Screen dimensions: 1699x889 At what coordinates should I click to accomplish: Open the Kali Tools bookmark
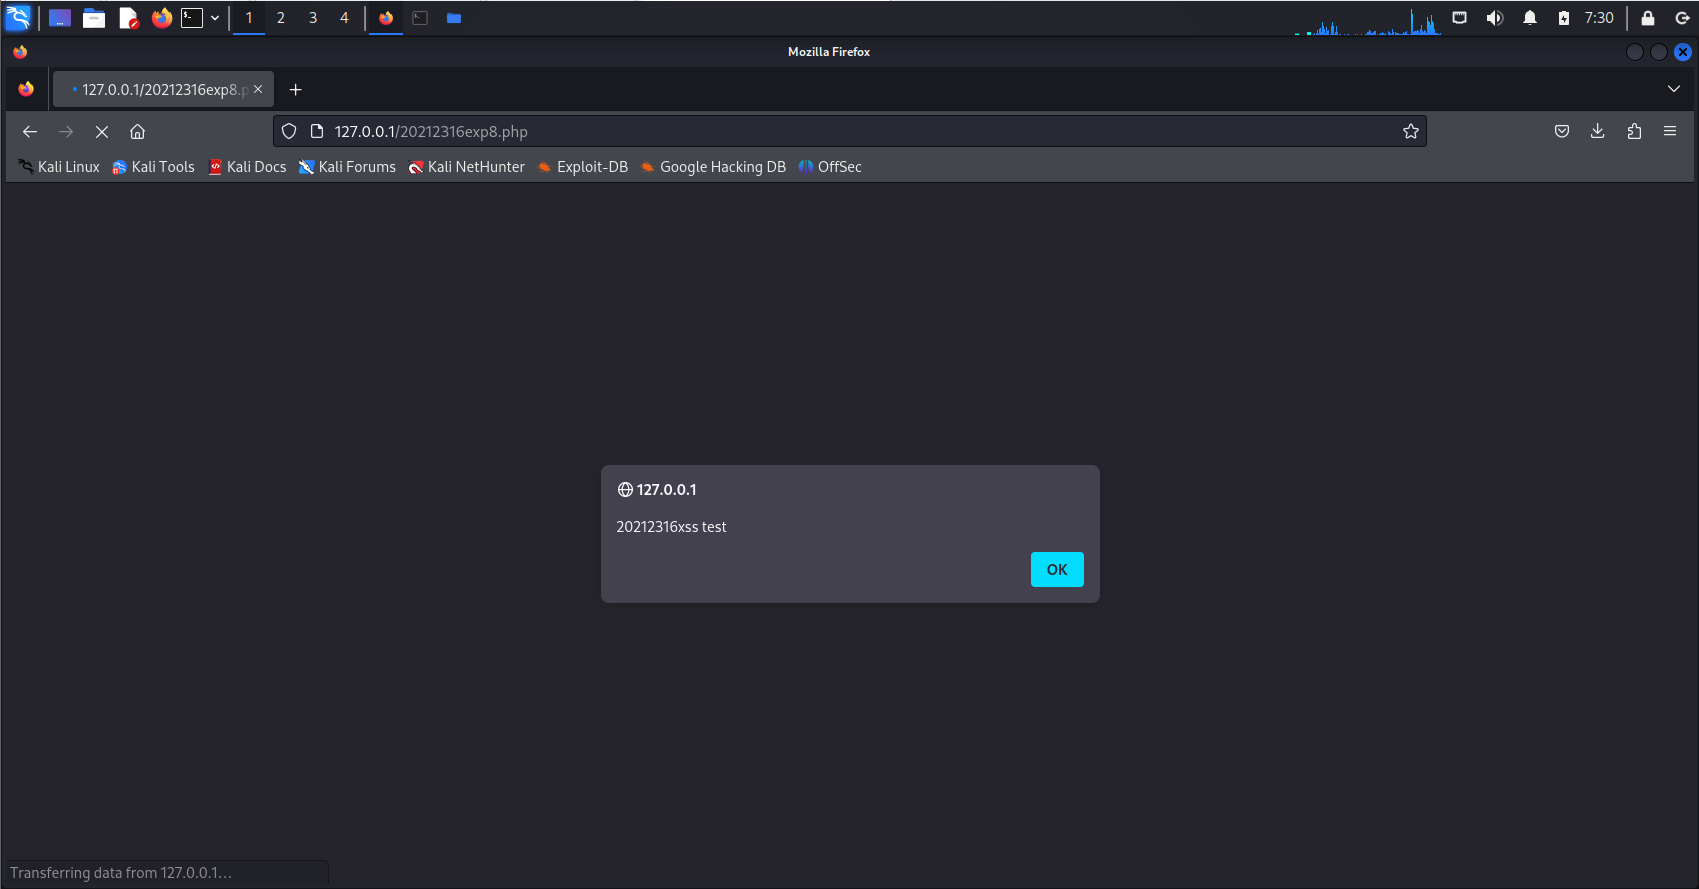coord(154,167)
